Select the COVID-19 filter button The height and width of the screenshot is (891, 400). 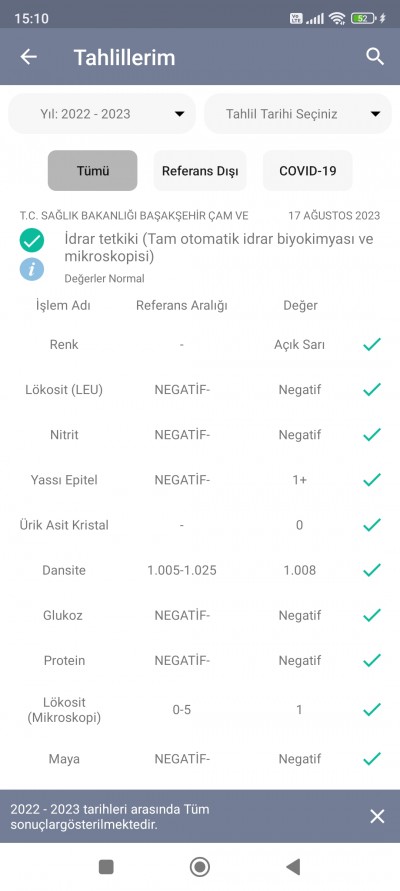[307, 170]
